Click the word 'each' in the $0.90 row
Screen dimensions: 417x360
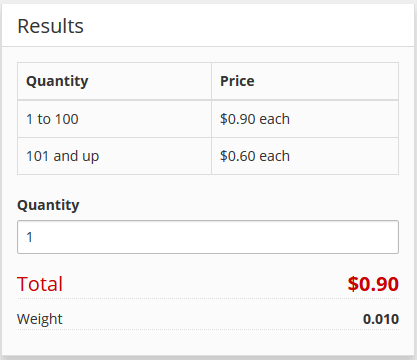coord(275,119)
